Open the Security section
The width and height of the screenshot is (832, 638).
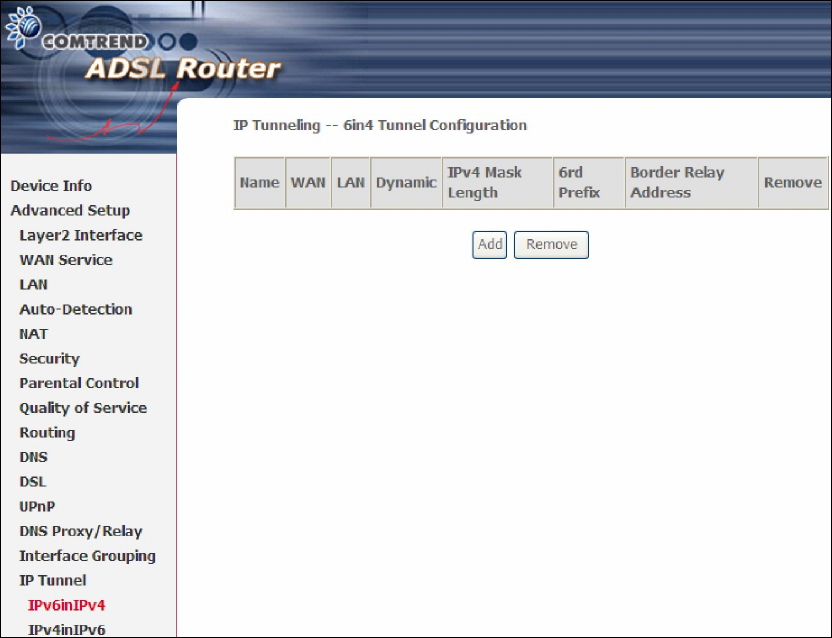49,359
